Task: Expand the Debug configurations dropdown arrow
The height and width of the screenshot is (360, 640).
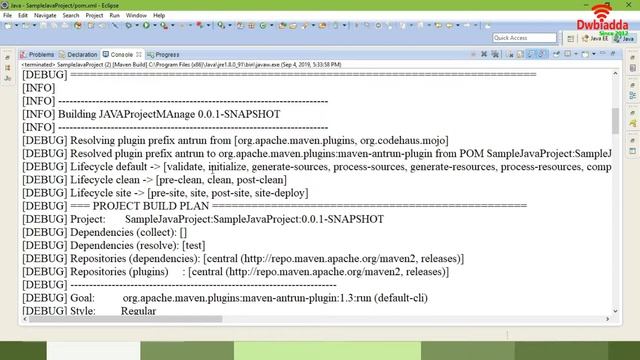Action: click(137, 26)
